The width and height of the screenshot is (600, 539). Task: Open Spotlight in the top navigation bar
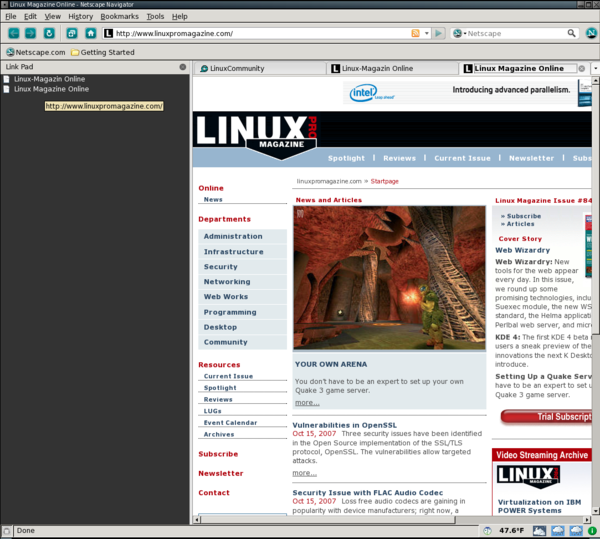coord(346,158)
